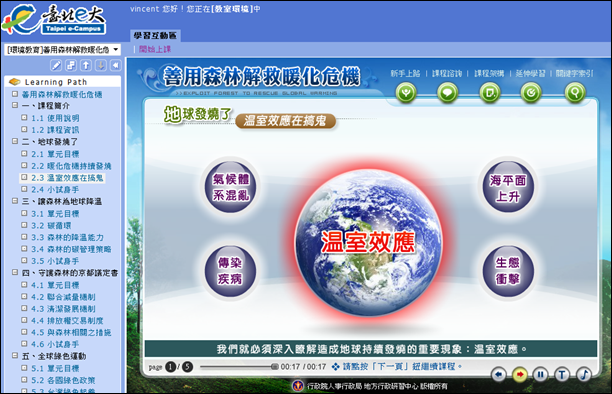Open lesson 5.2 各國綠色政策
This screenshot has height=394, width=612.
(x=63, y=380)
